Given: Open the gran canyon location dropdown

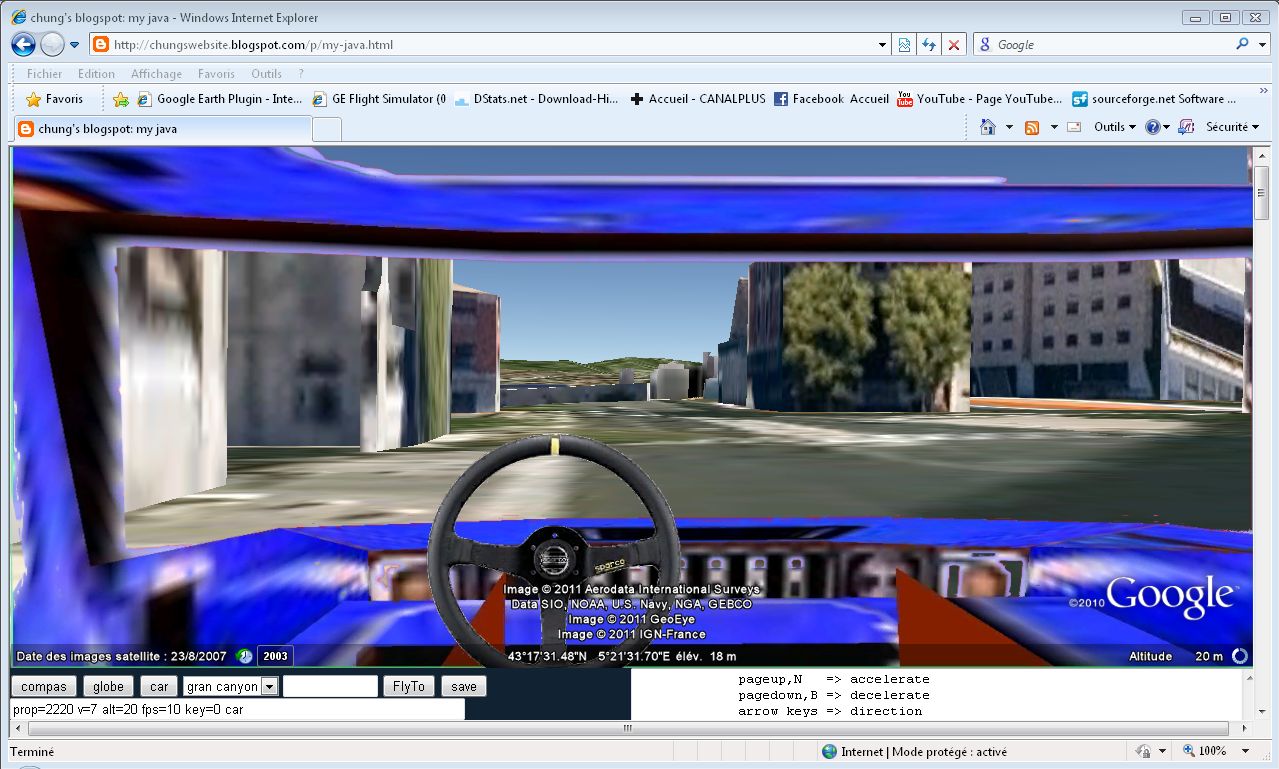Looking at the screenshot, I should point(231,686).
